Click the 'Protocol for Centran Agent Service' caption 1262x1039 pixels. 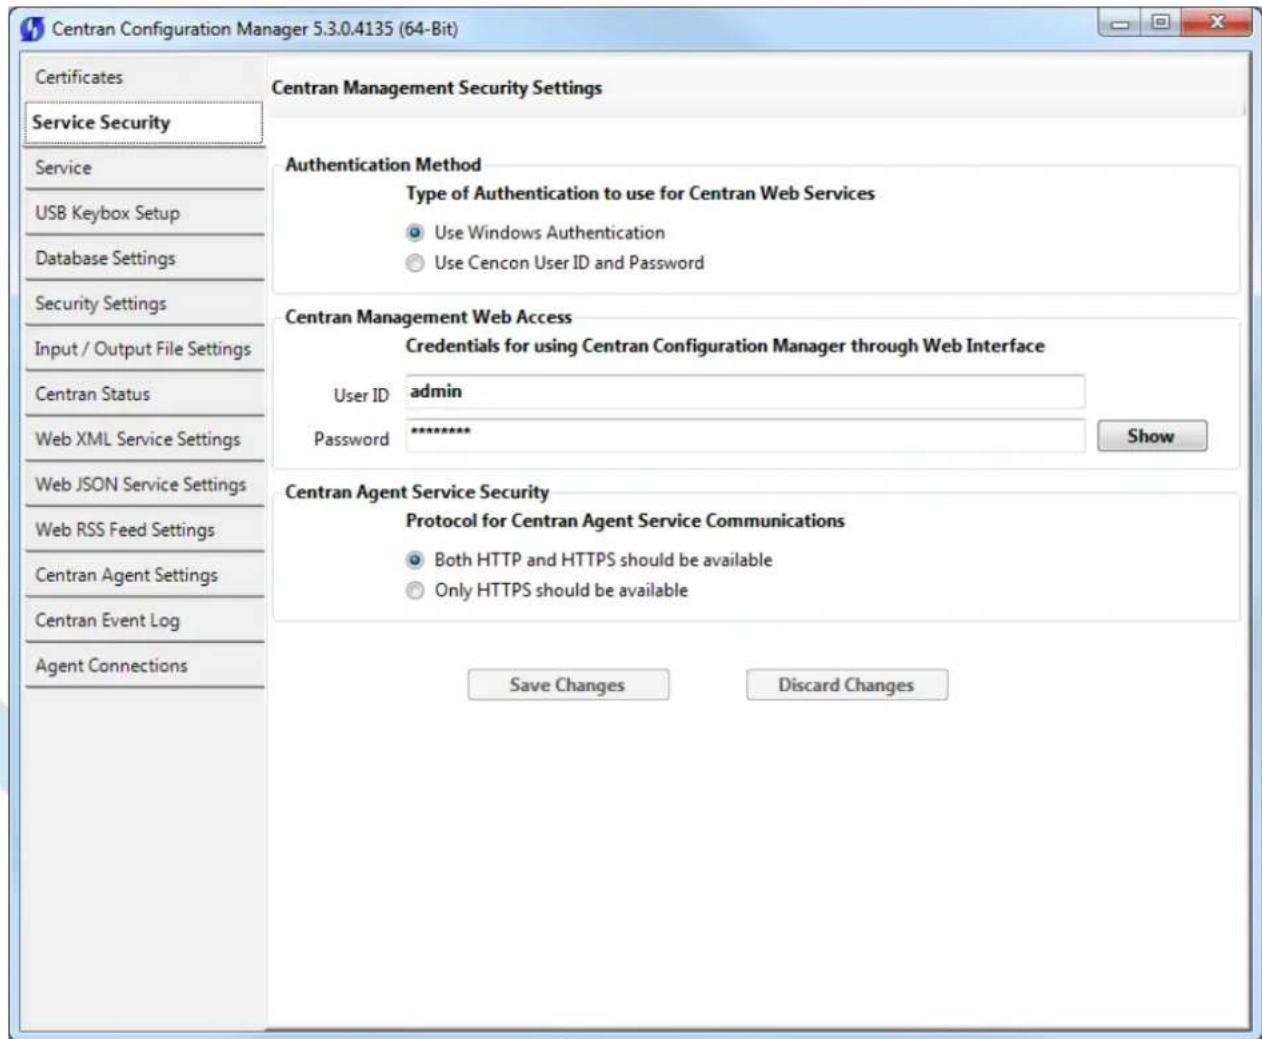pos(625,521)
